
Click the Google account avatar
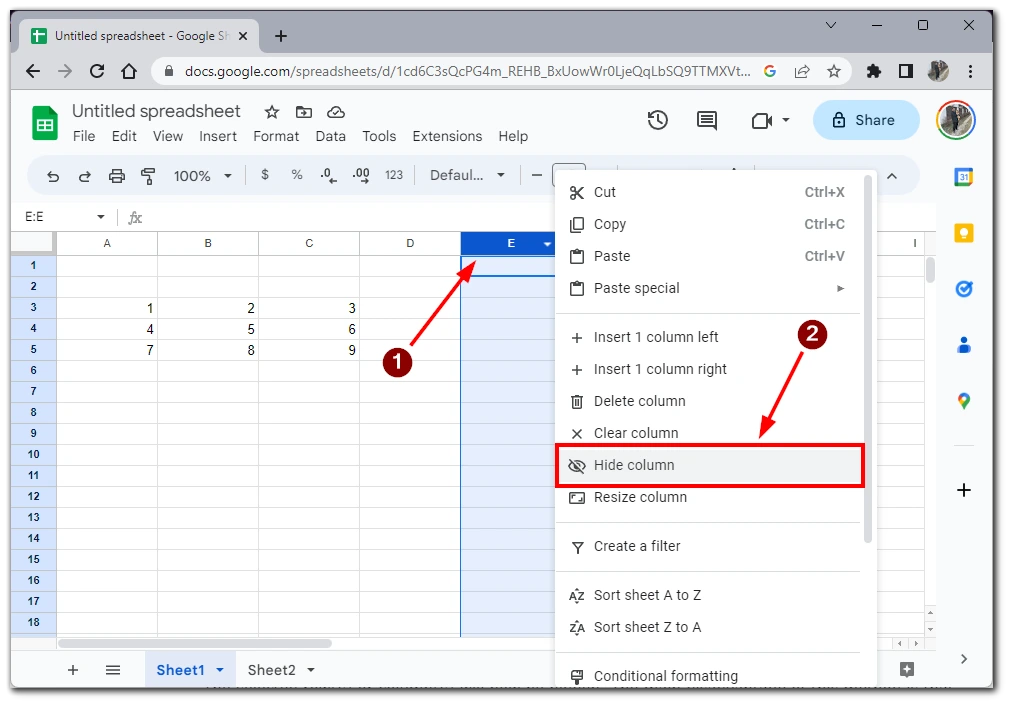(x=956, y=120)
